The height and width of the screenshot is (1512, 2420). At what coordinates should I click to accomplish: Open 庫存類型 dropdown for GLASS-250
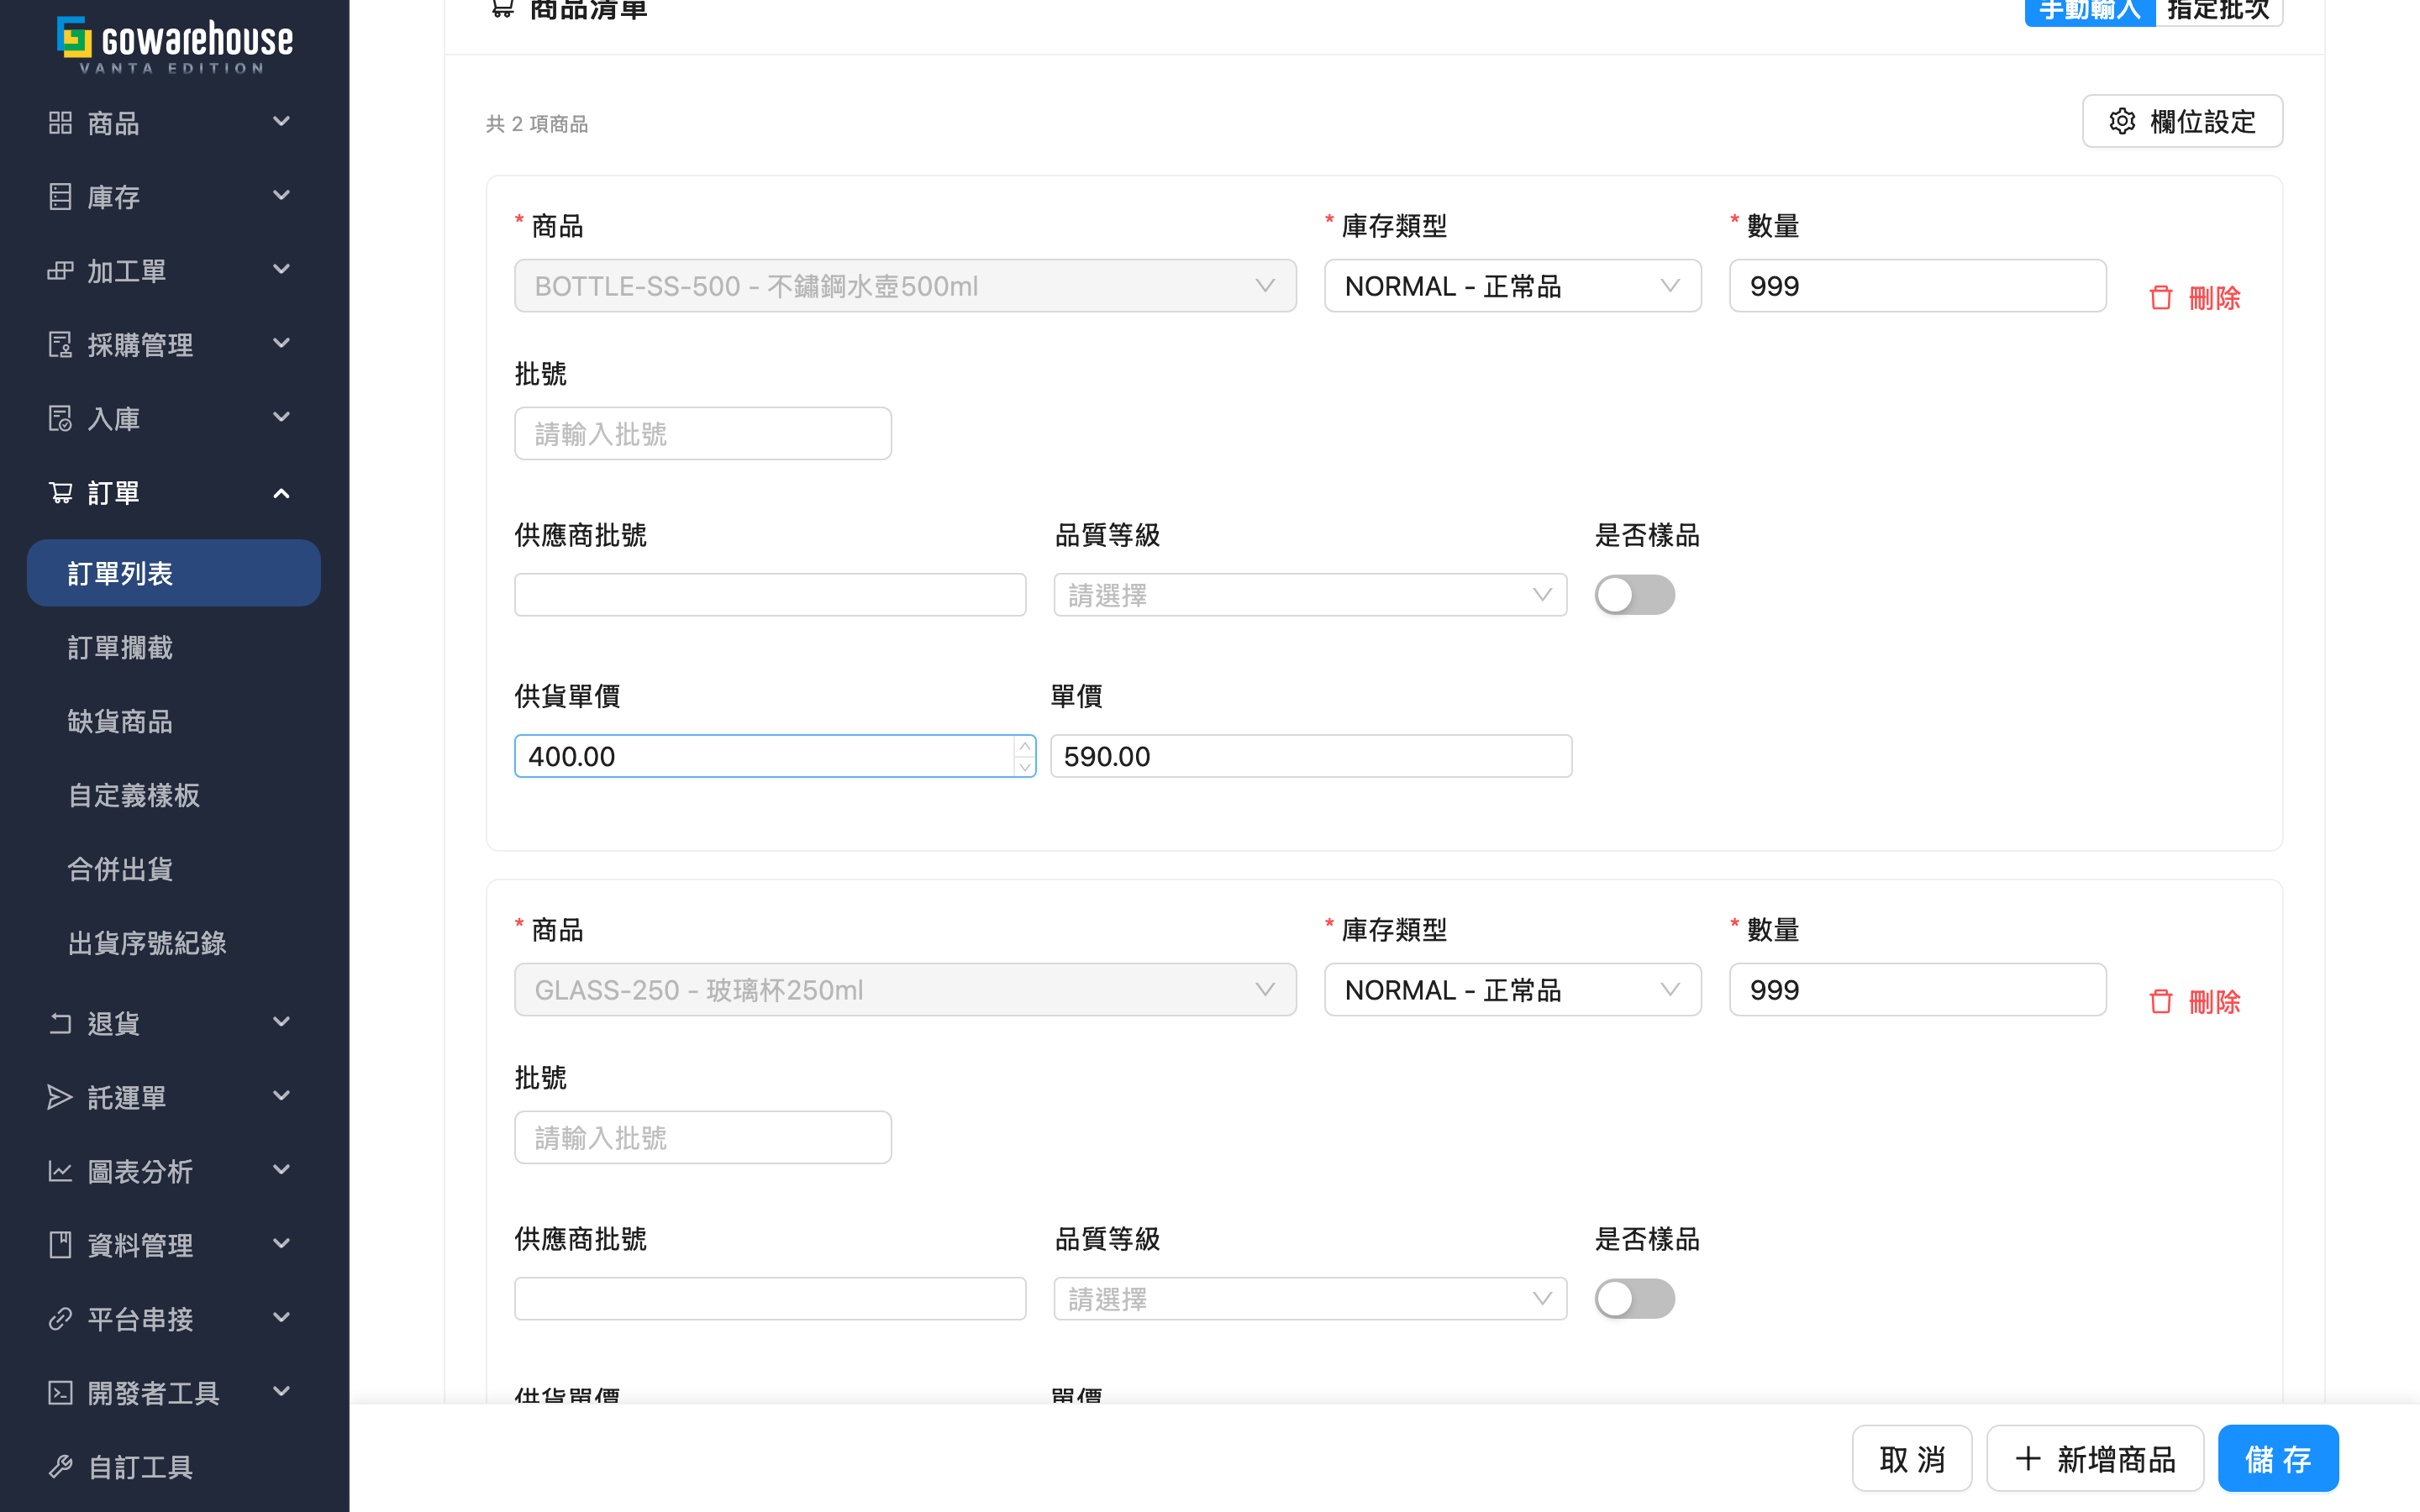pos(1512,990)
